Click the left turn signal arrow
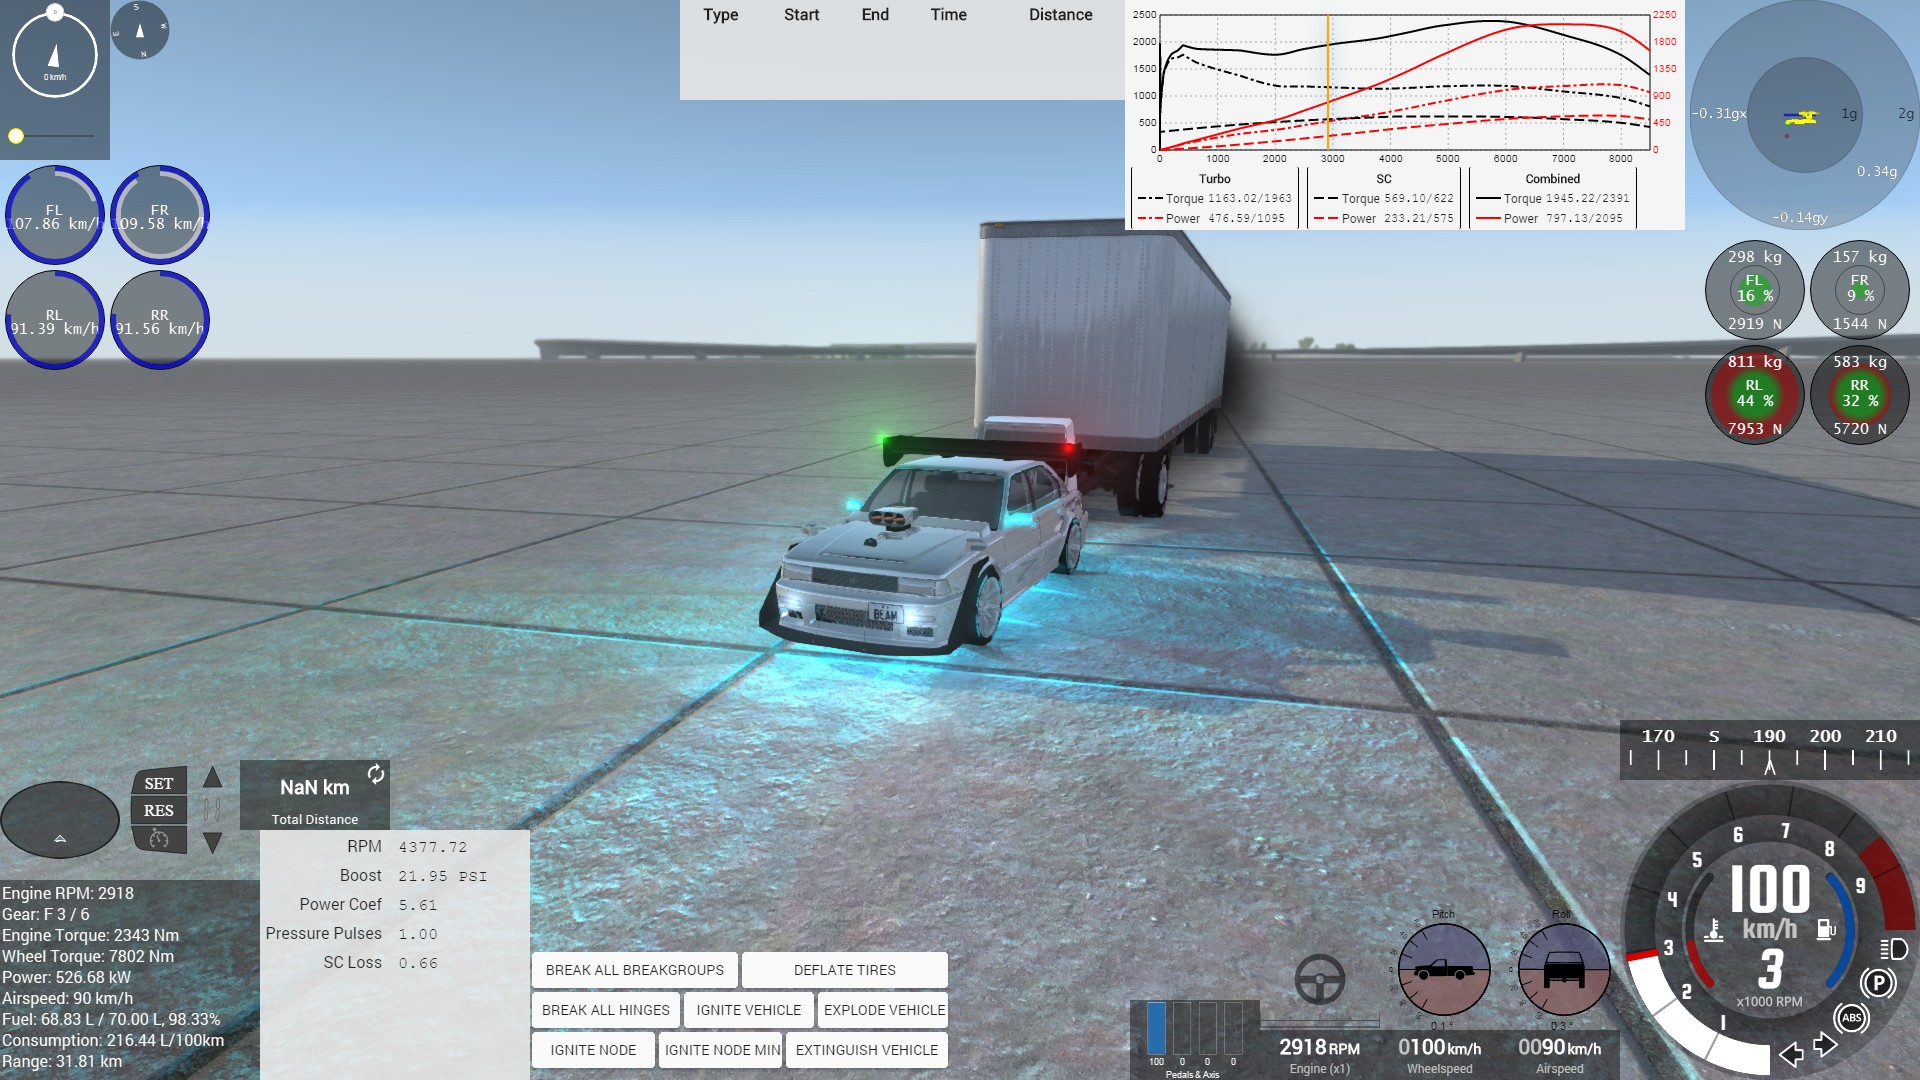The width and height of the screenshot is (1920, 1080). [x=1791, y=1053]
